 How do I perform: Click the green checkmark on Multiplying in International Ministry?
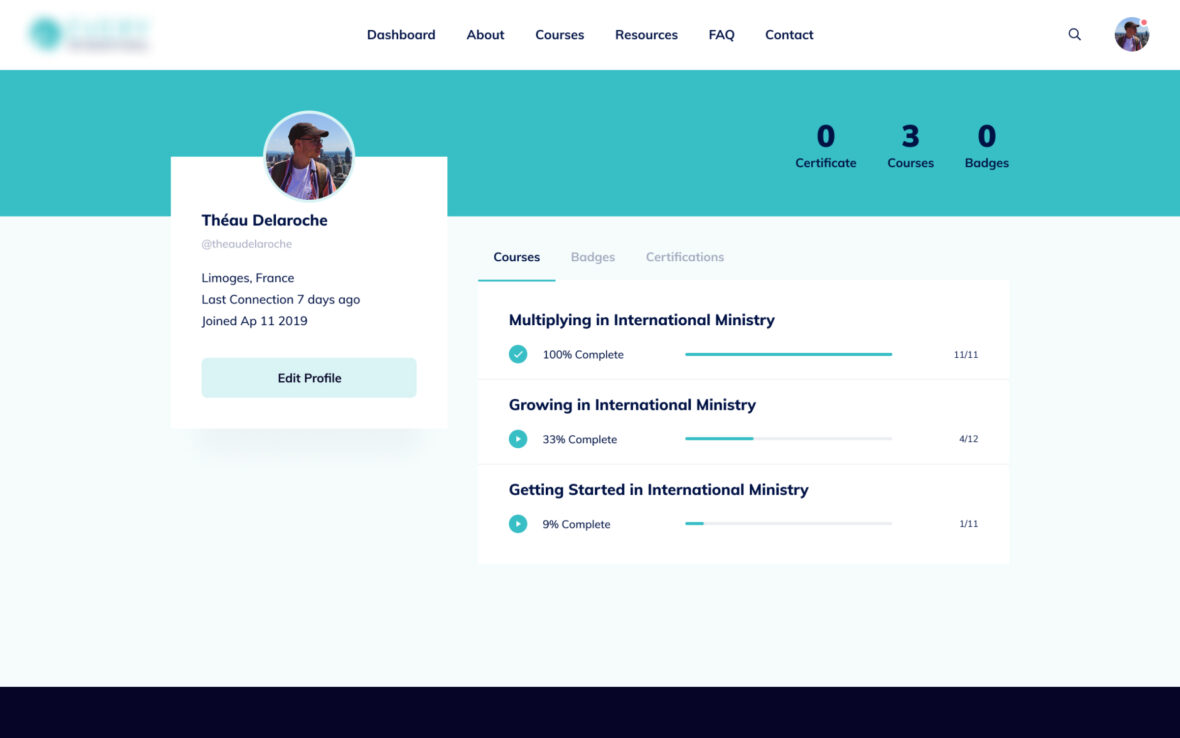pos(518,353)
